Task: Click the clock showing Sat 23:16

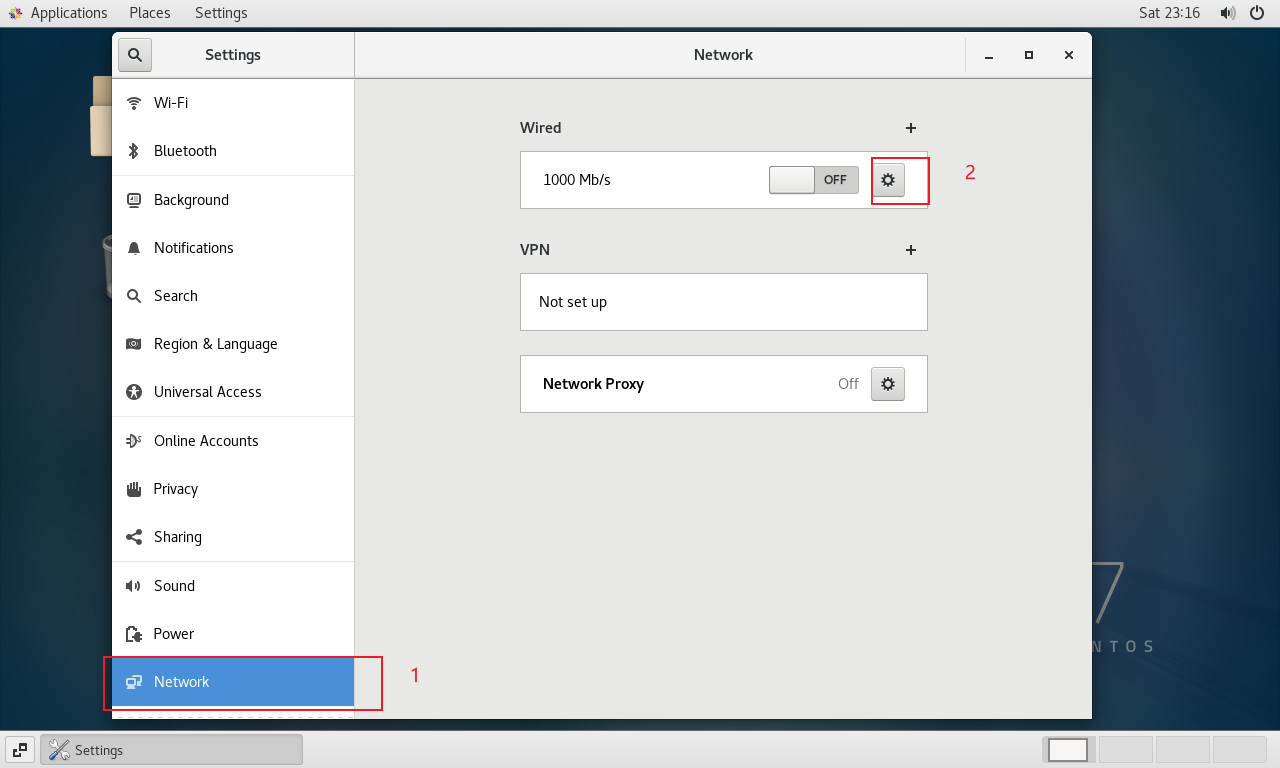Action: (1169, 13)
